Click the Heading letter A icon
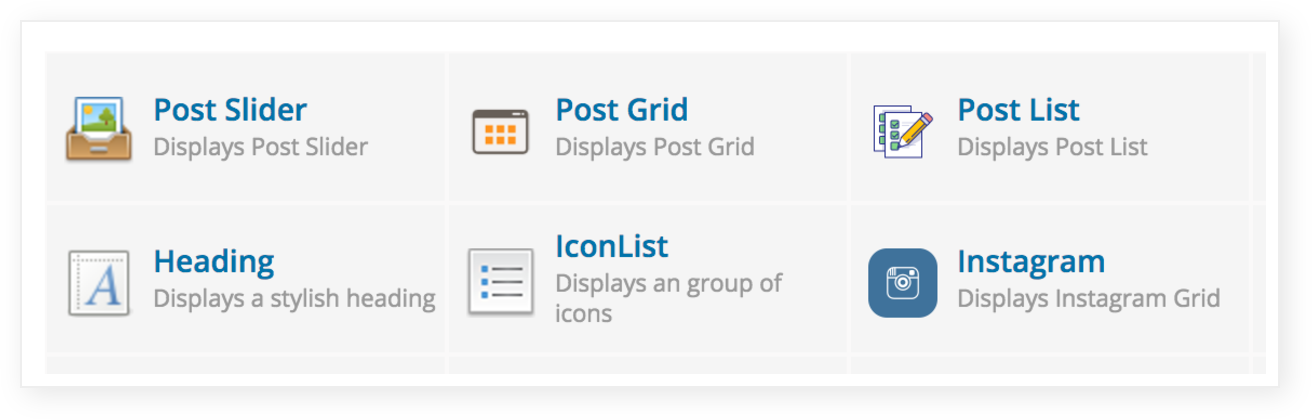This screenshot has height=420, width=1312. 99,283
